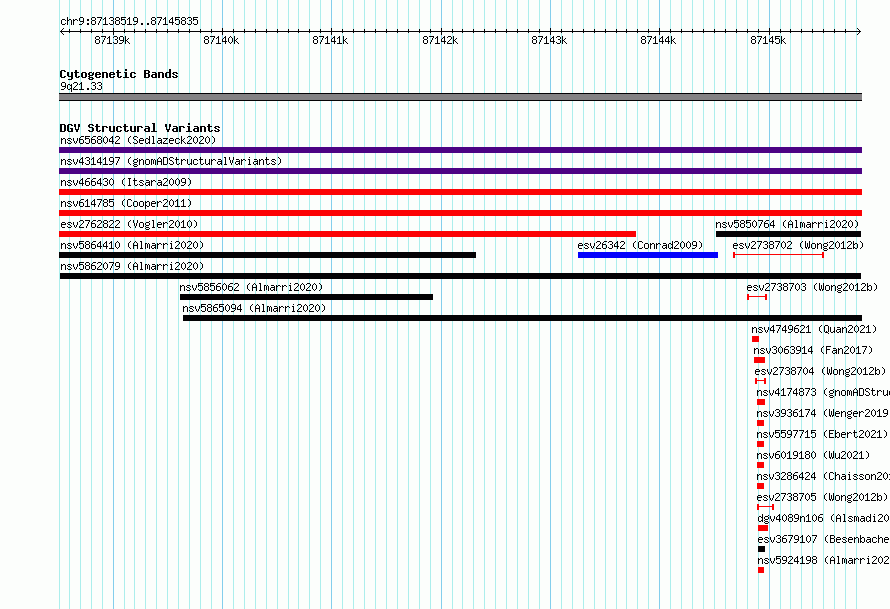Select the gray 9q21.33 cytogenetic band bar
The height and width of the screenshot is (609, 890).
coord(460,97)
